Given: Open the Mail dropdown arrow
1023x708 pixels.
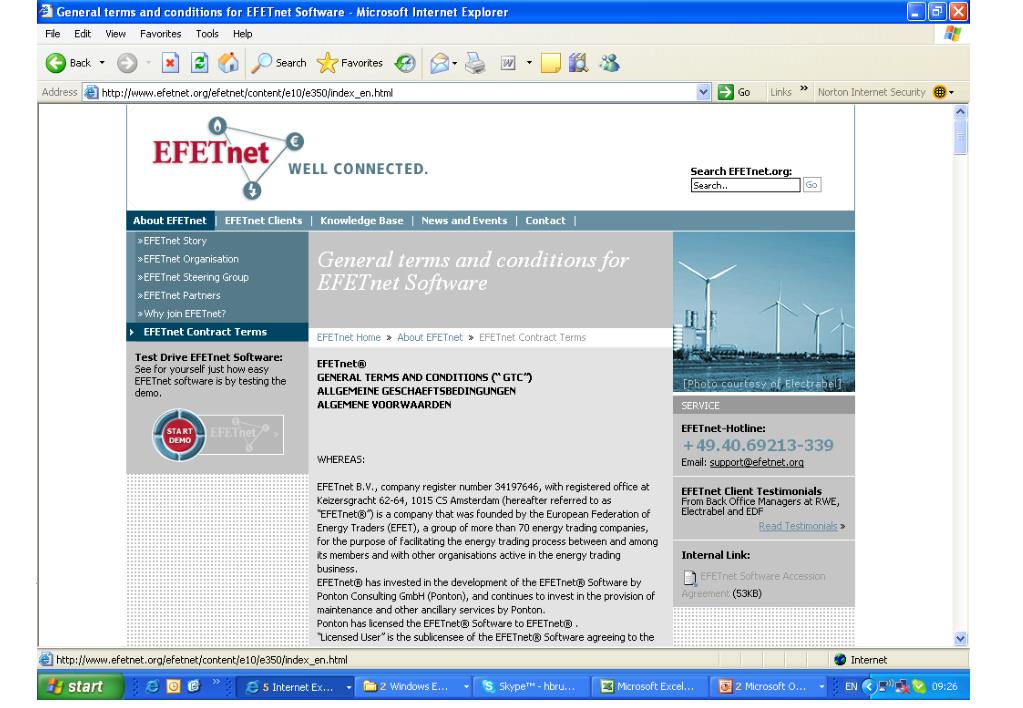Looking at the screenshot, I should (x=454, y=63).
